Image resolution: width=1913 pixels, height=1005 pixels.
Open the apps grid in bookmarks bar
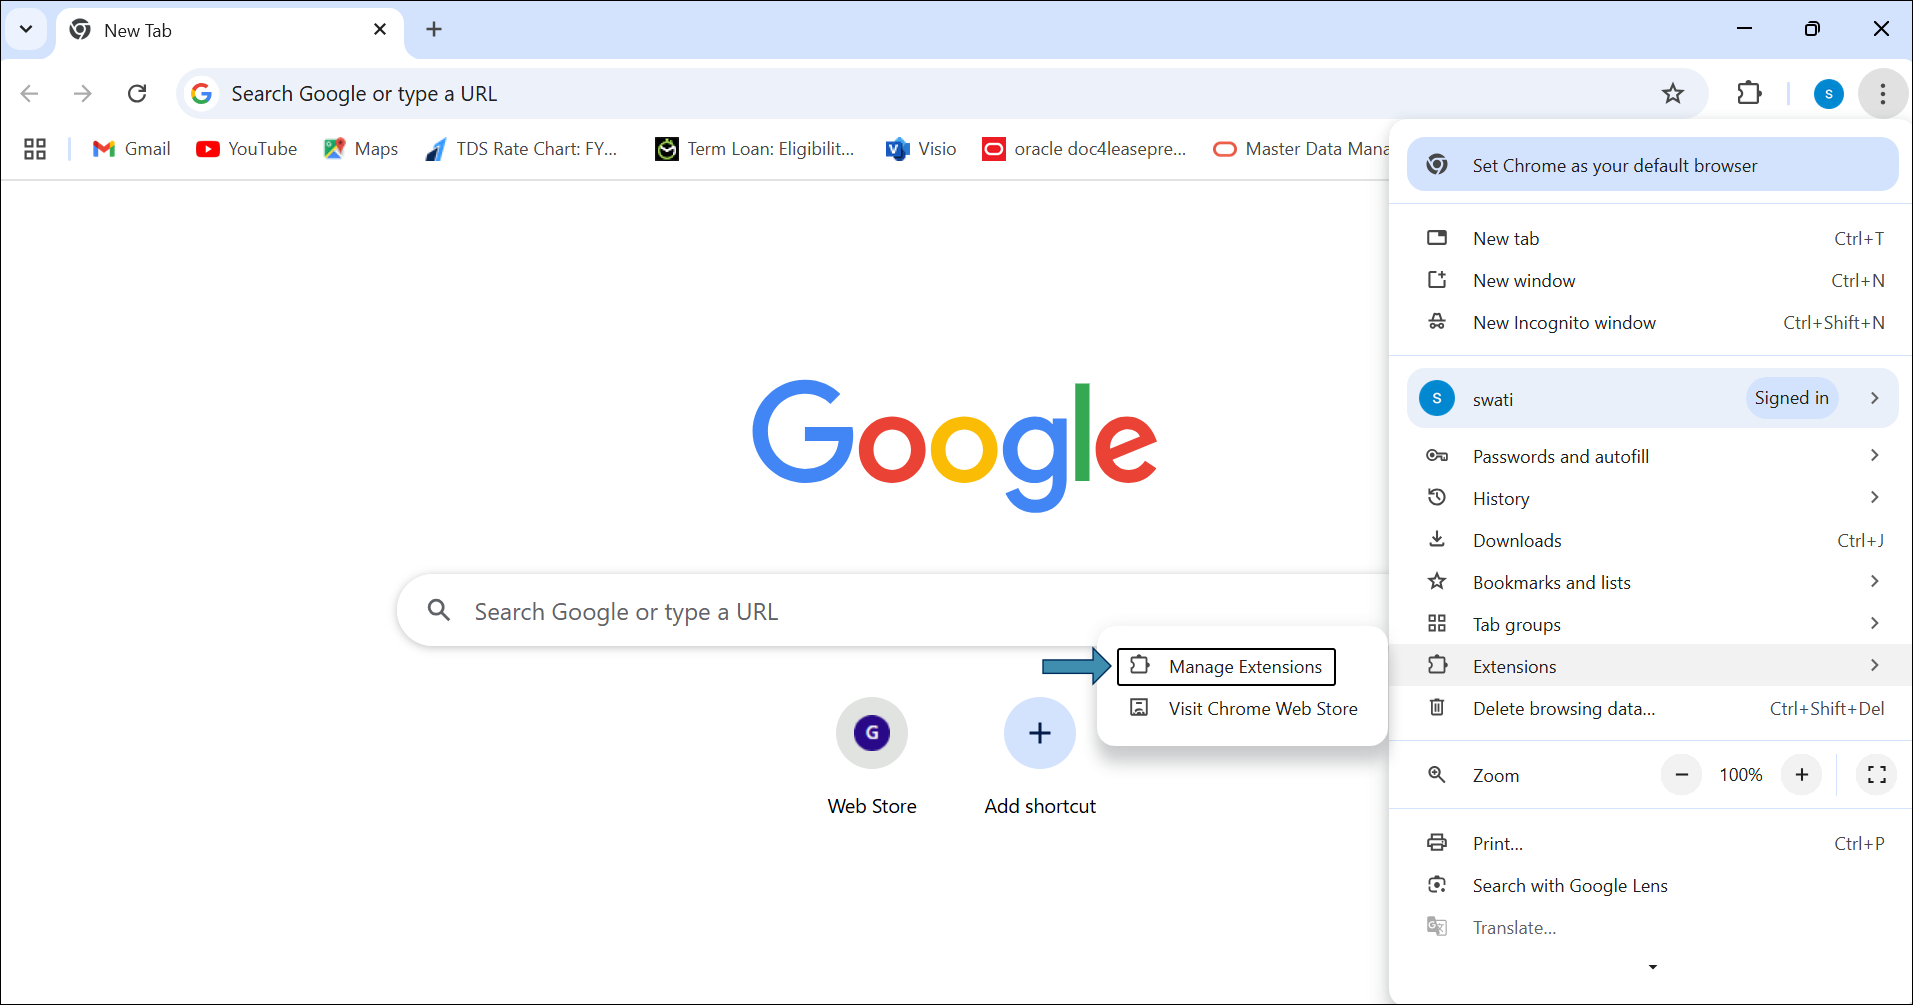[x=35, y=149]
